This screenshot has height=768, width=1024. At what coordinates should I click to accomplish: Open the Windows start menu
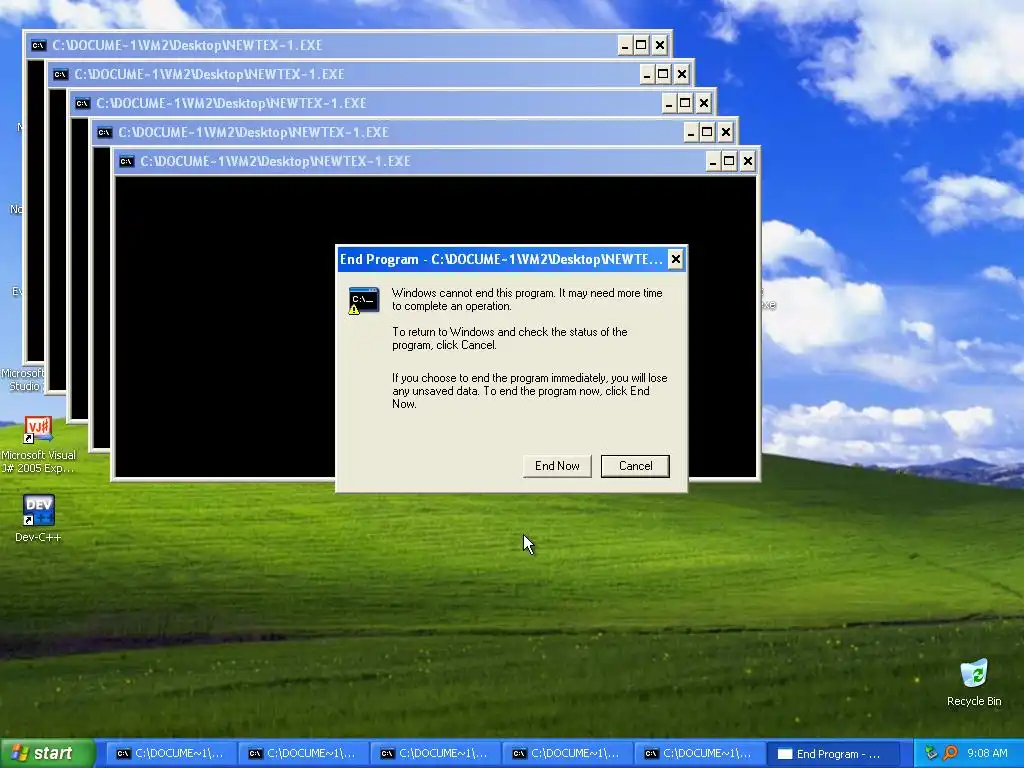point(47,753)
